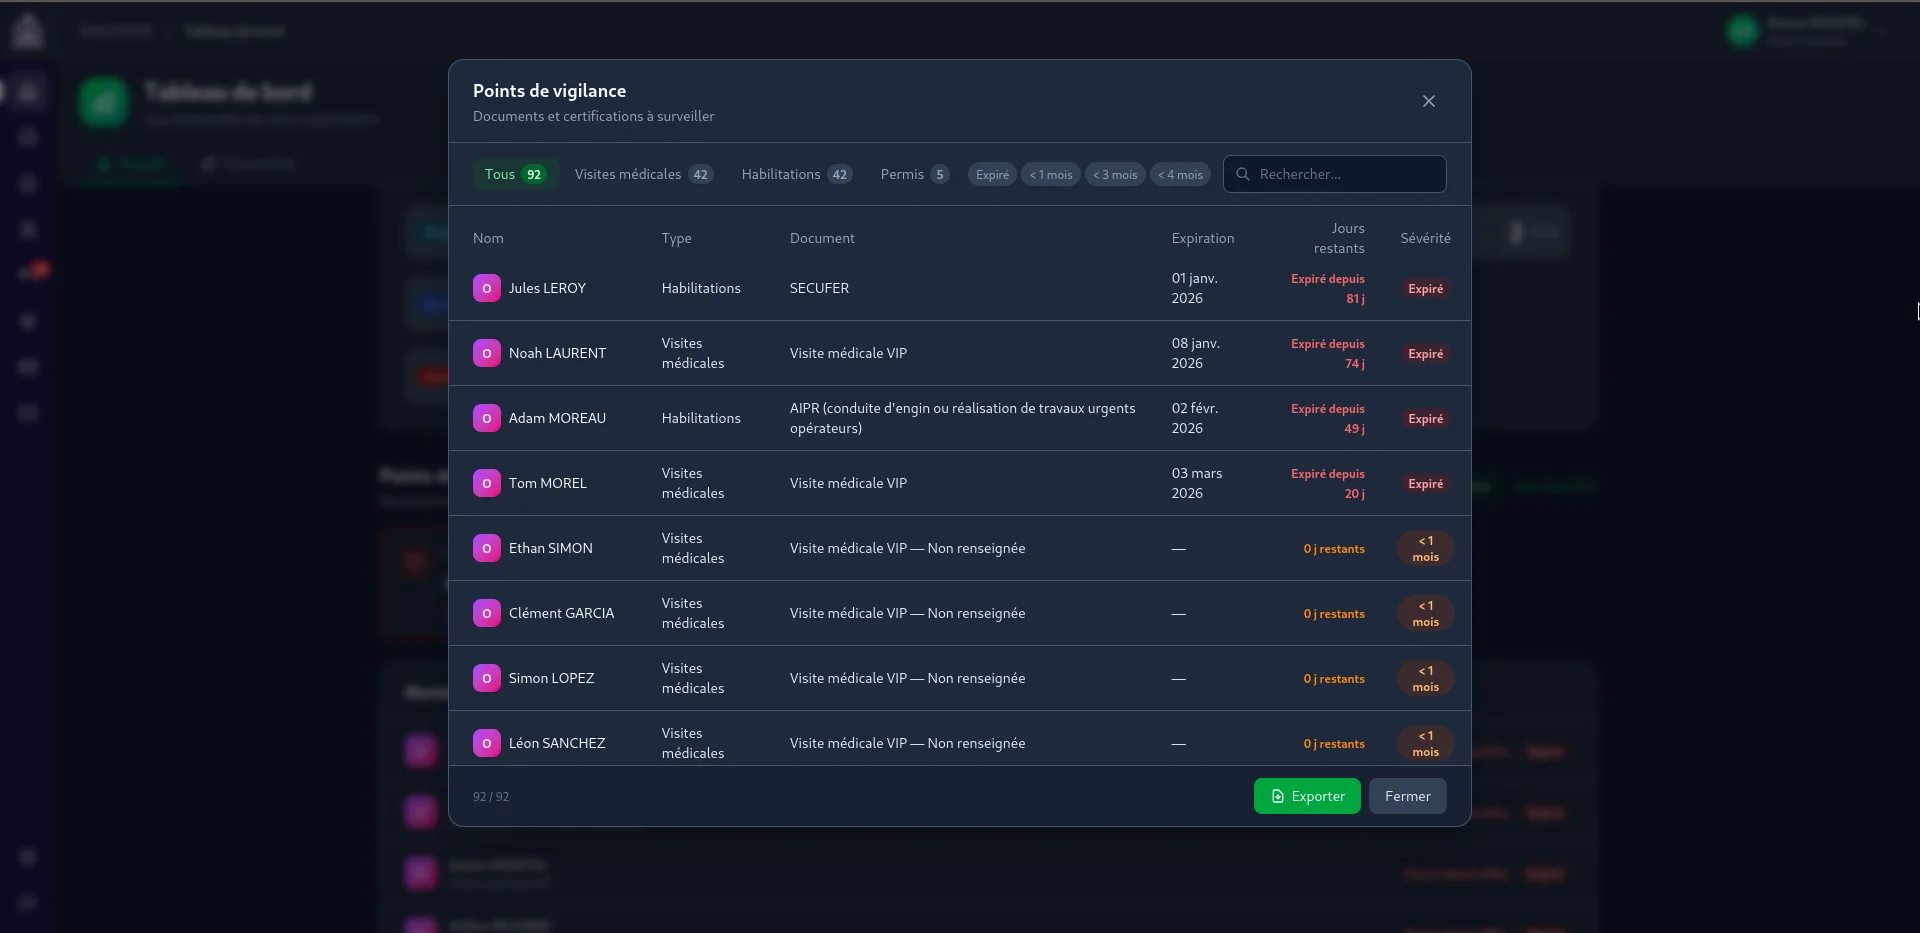Click the Exporter button
Image resolution: width=1920 pixels, height=933 pixels.
[x=1307, y=796]
